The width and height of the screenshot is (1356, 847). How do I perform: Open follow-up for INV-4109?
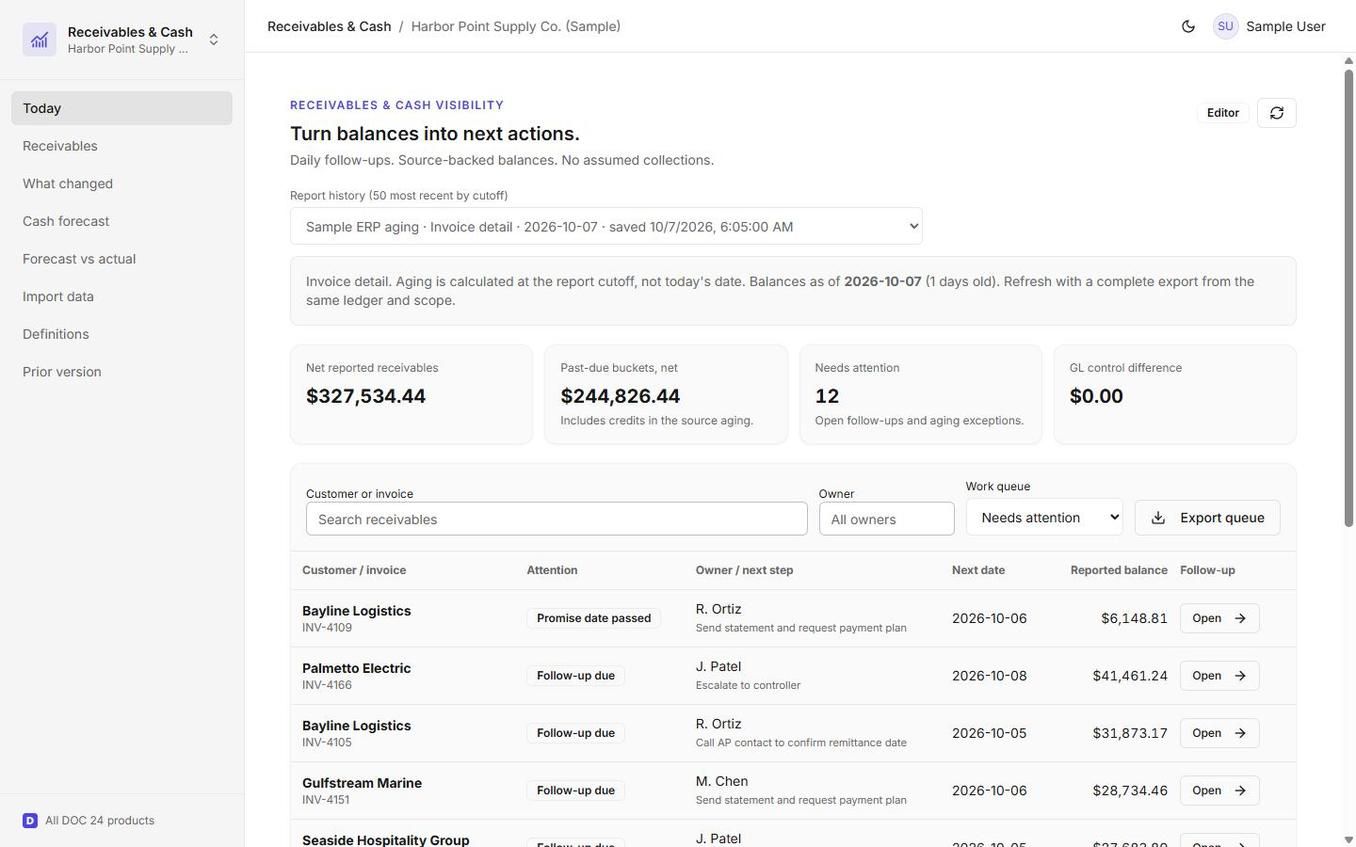1220,619
